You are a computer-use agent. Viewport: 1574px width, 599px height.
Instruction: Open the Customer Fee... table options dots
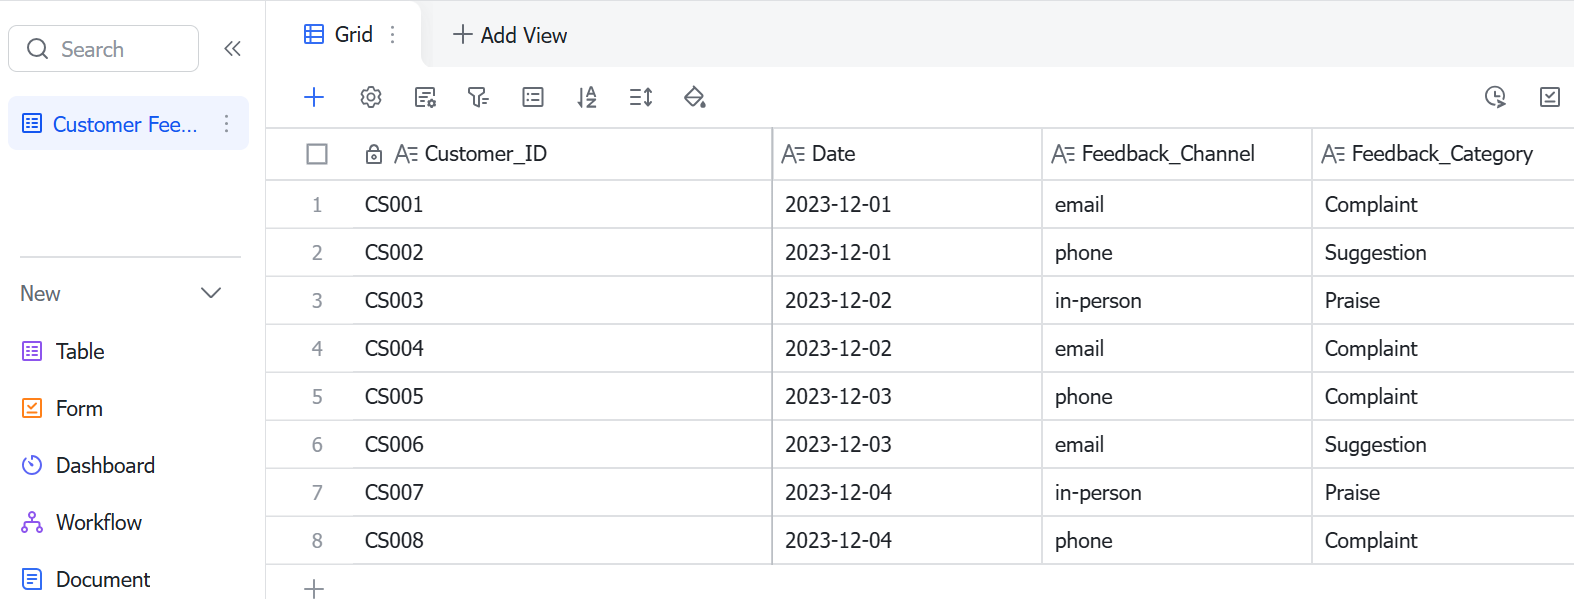click(x=227, y=123)
